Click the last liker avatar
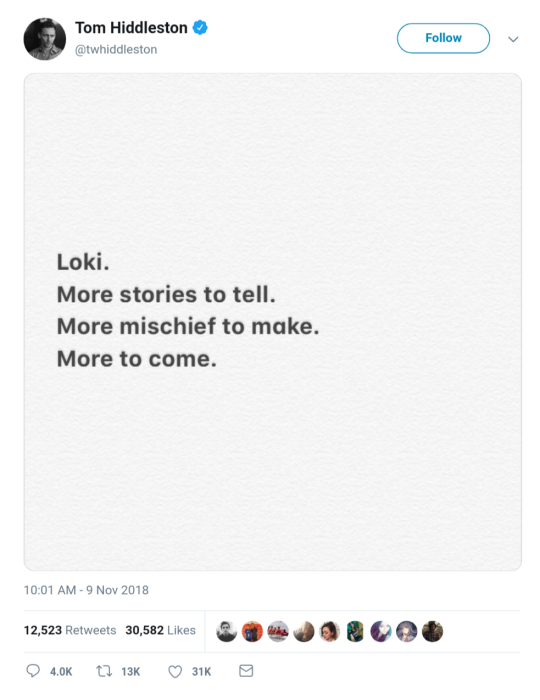The height and width of the screenshot is (700, 540). 432,631
